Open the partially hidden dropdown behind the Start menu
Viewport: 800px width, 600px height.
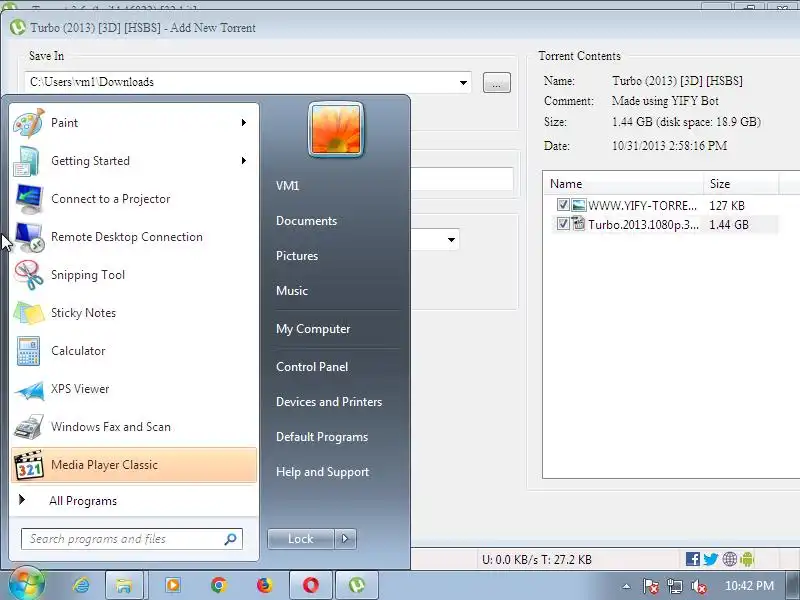coord(451,240)
